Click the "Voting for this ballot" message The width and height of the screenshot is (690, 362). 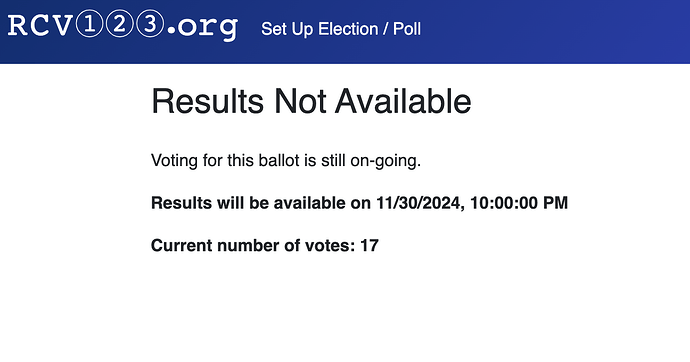point(286,161)
